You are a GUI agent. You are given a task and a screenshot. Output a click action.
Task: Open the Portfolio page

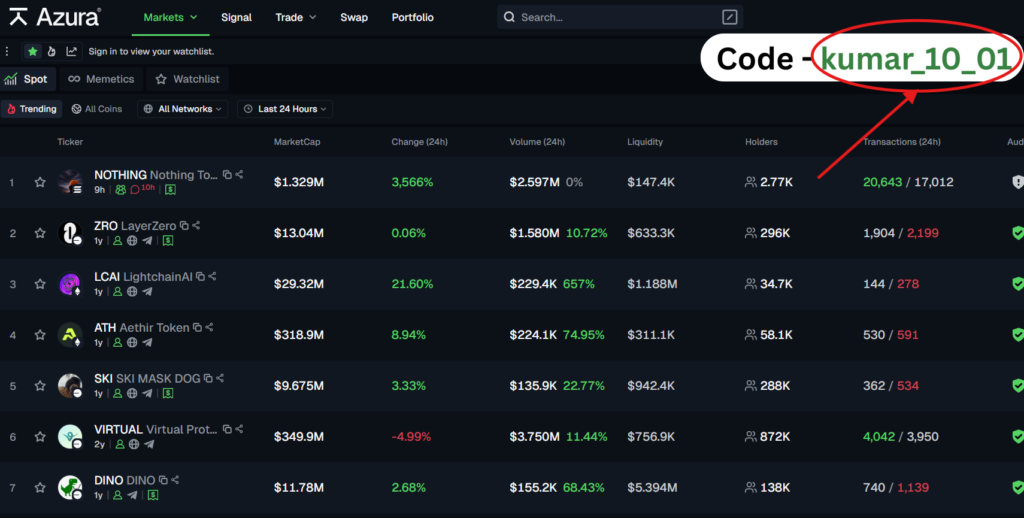pos(413,18)
